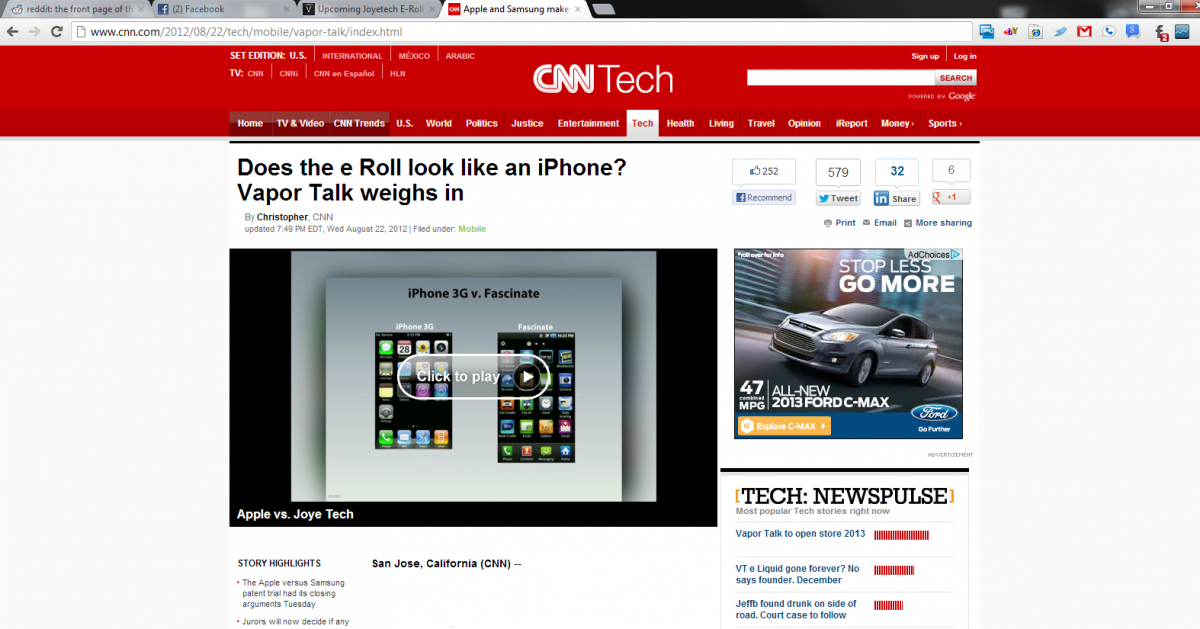Screen dimensions: 1200x629
Task: Click the AdChoices icon on Ford ad
Action: 934,255
